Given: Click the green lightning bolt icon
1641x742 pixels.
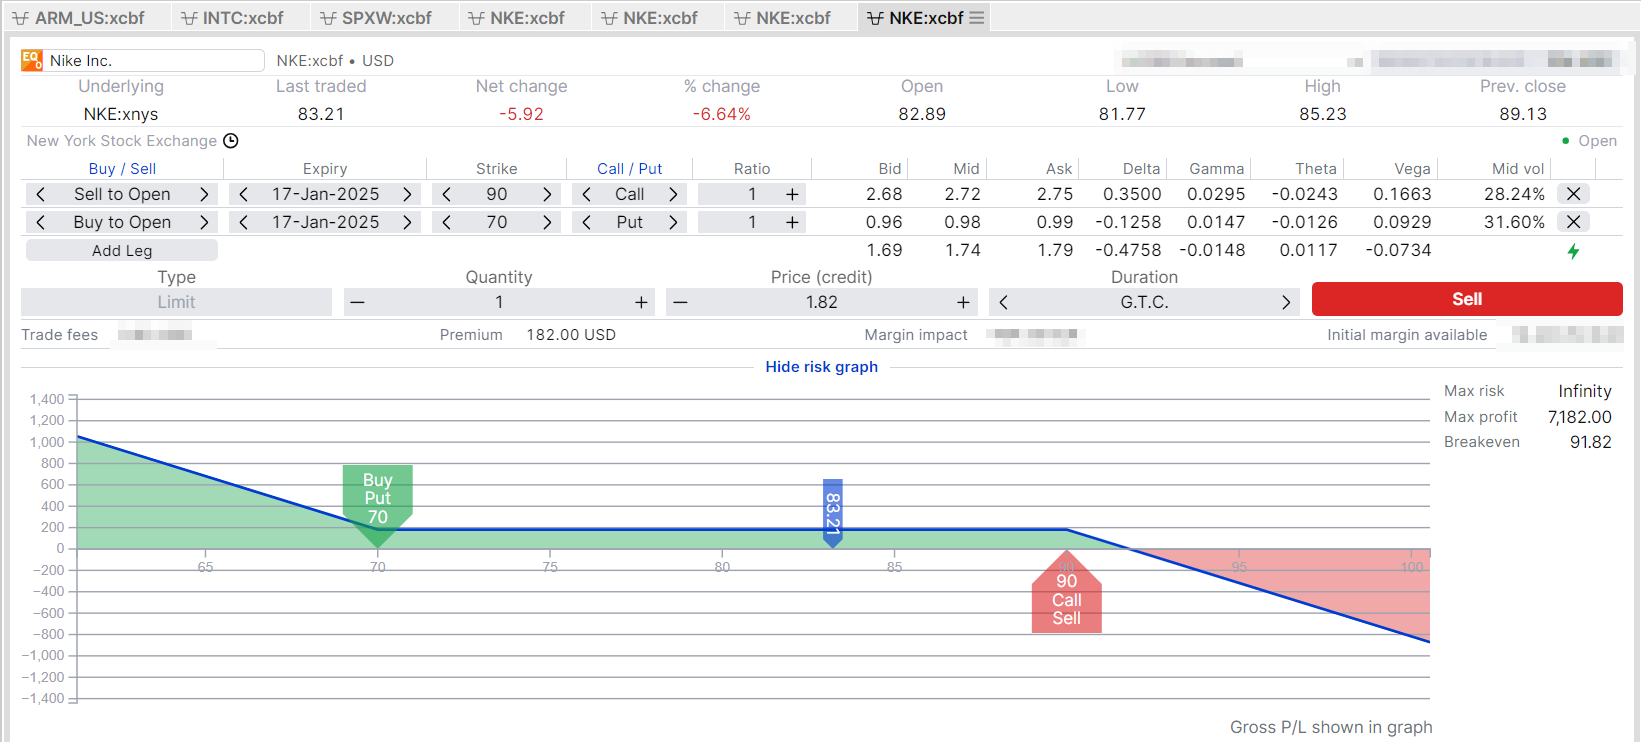Looking at the screenshot, I should click(x=1573, y=251).
